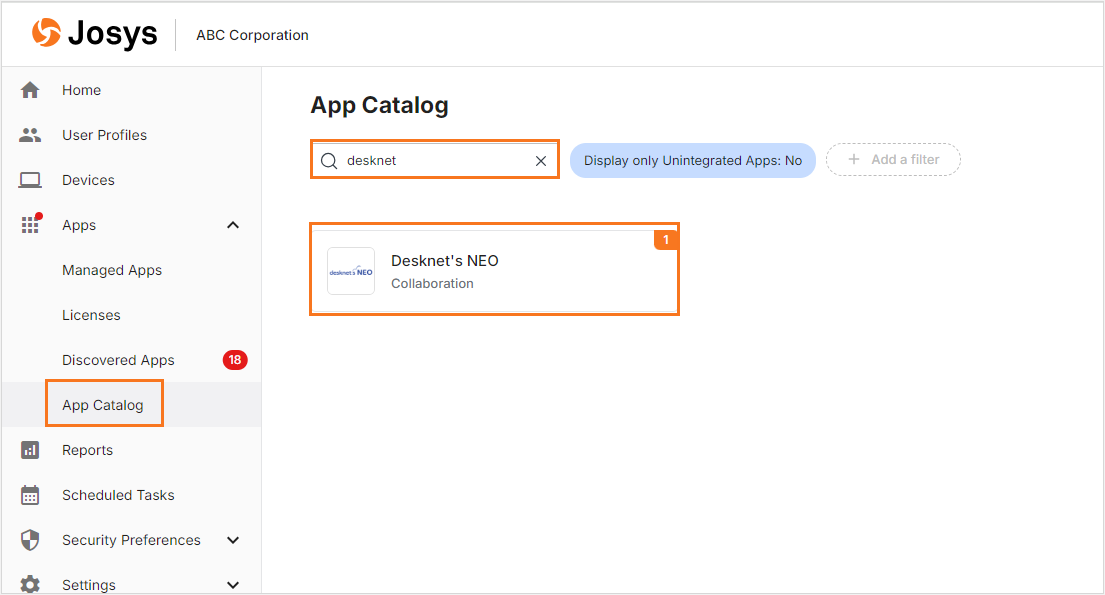Open Managed Apps
This screenshot has height=595, width=1105.
tap(112, 270)
